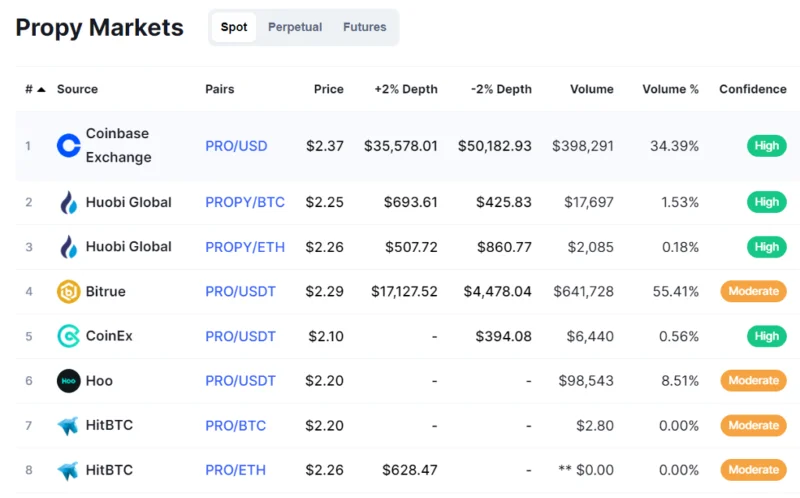Click the HitBTC logo in PRO/ETH row
Image resolution: width=800 pixels, height=498 pixels.
[68, 470]
